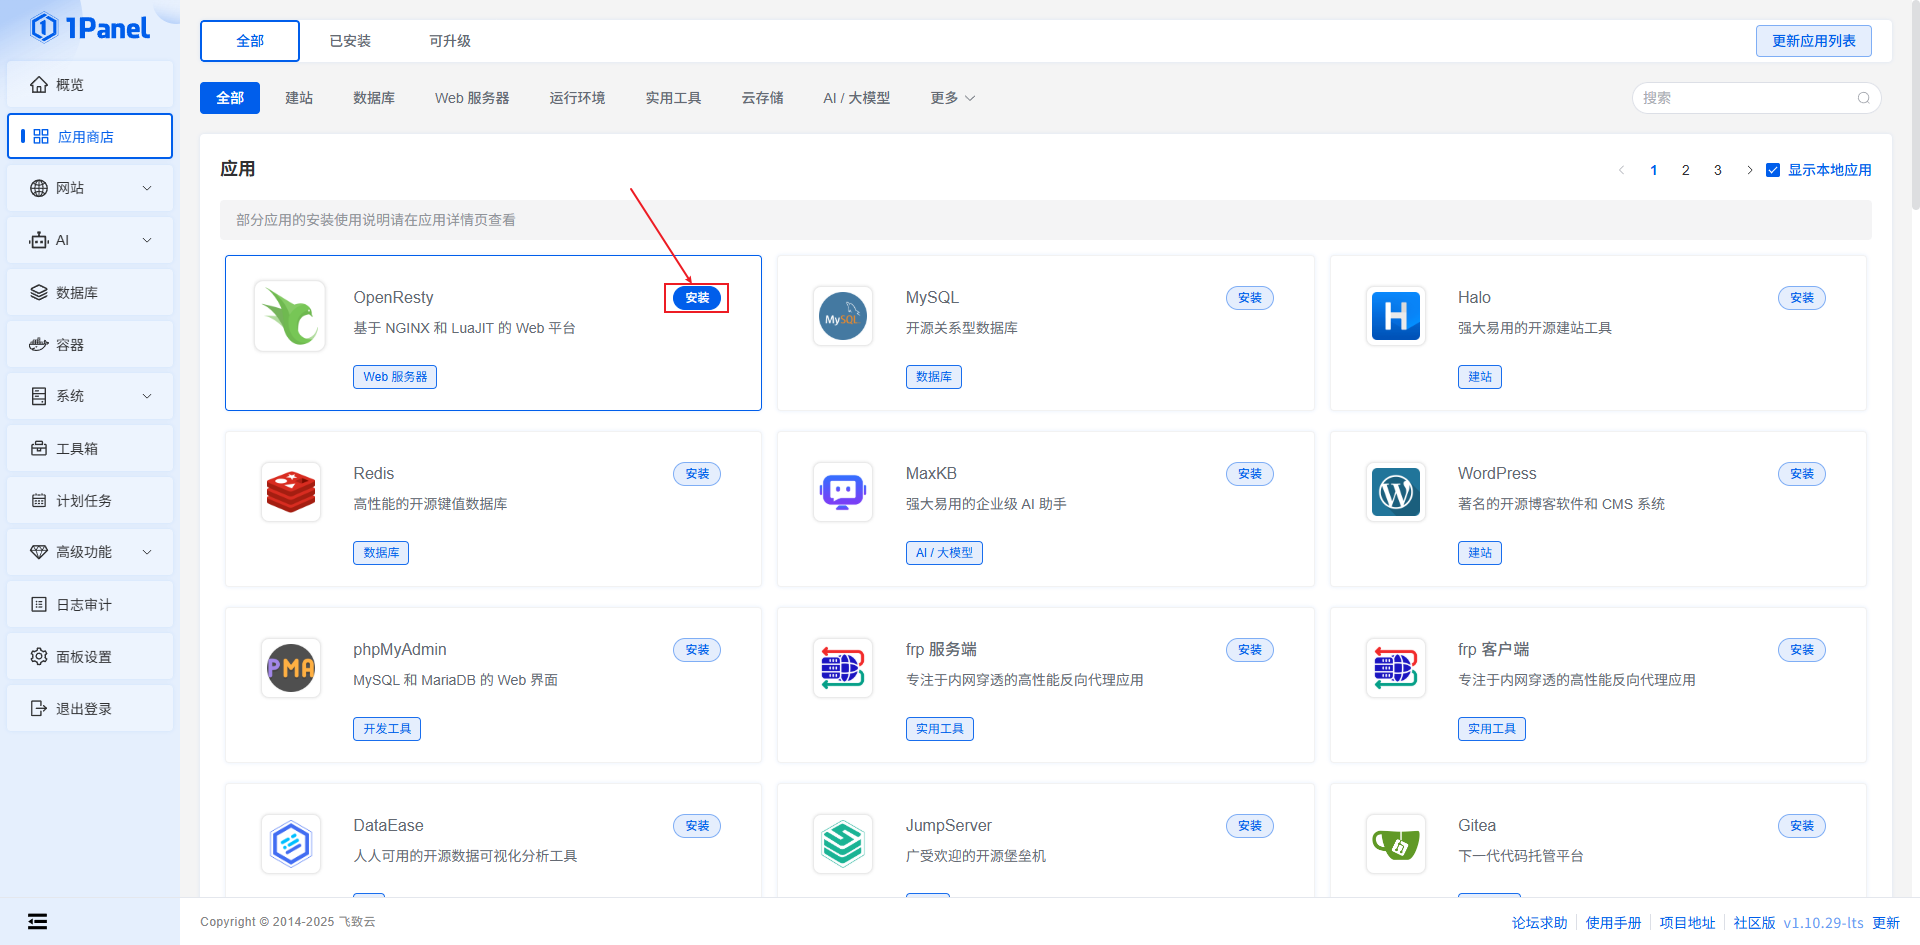Open the WordPress app logo
Image resolution: width=1920 pixels, height=945 pixels.
1396,492
